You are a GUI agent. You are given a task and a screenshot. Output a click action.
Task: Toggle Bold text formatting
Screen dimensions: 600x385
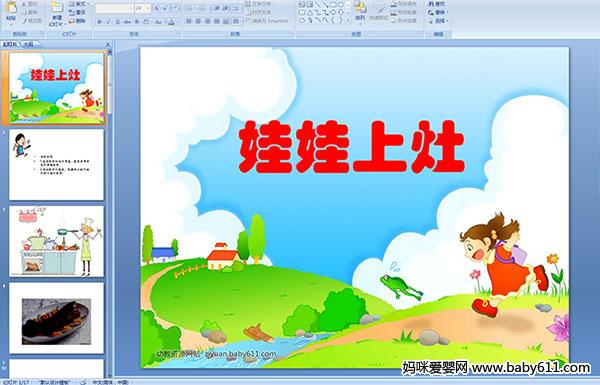(x=99, y=22)
